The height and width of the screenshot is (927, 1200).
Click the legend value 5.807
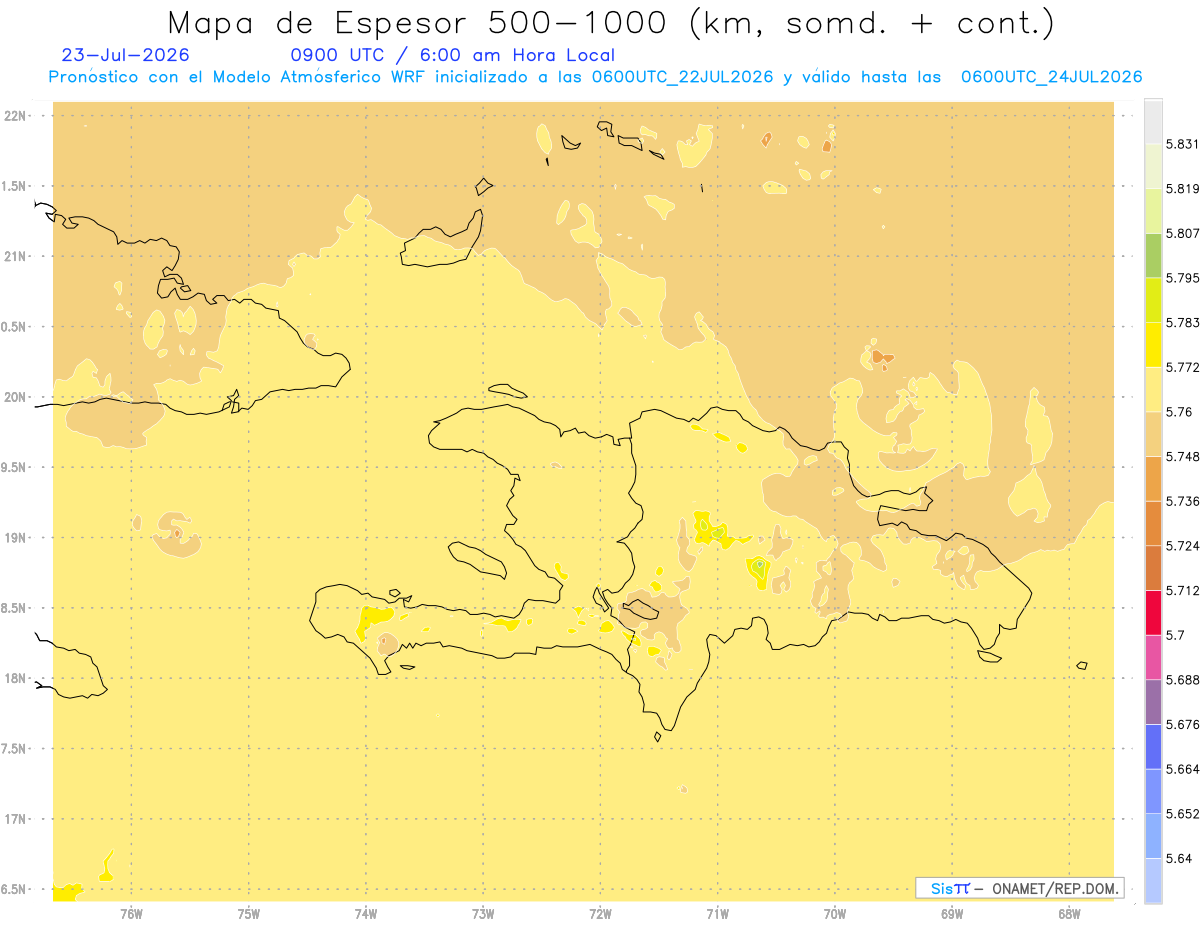(x=1182, y=233)
